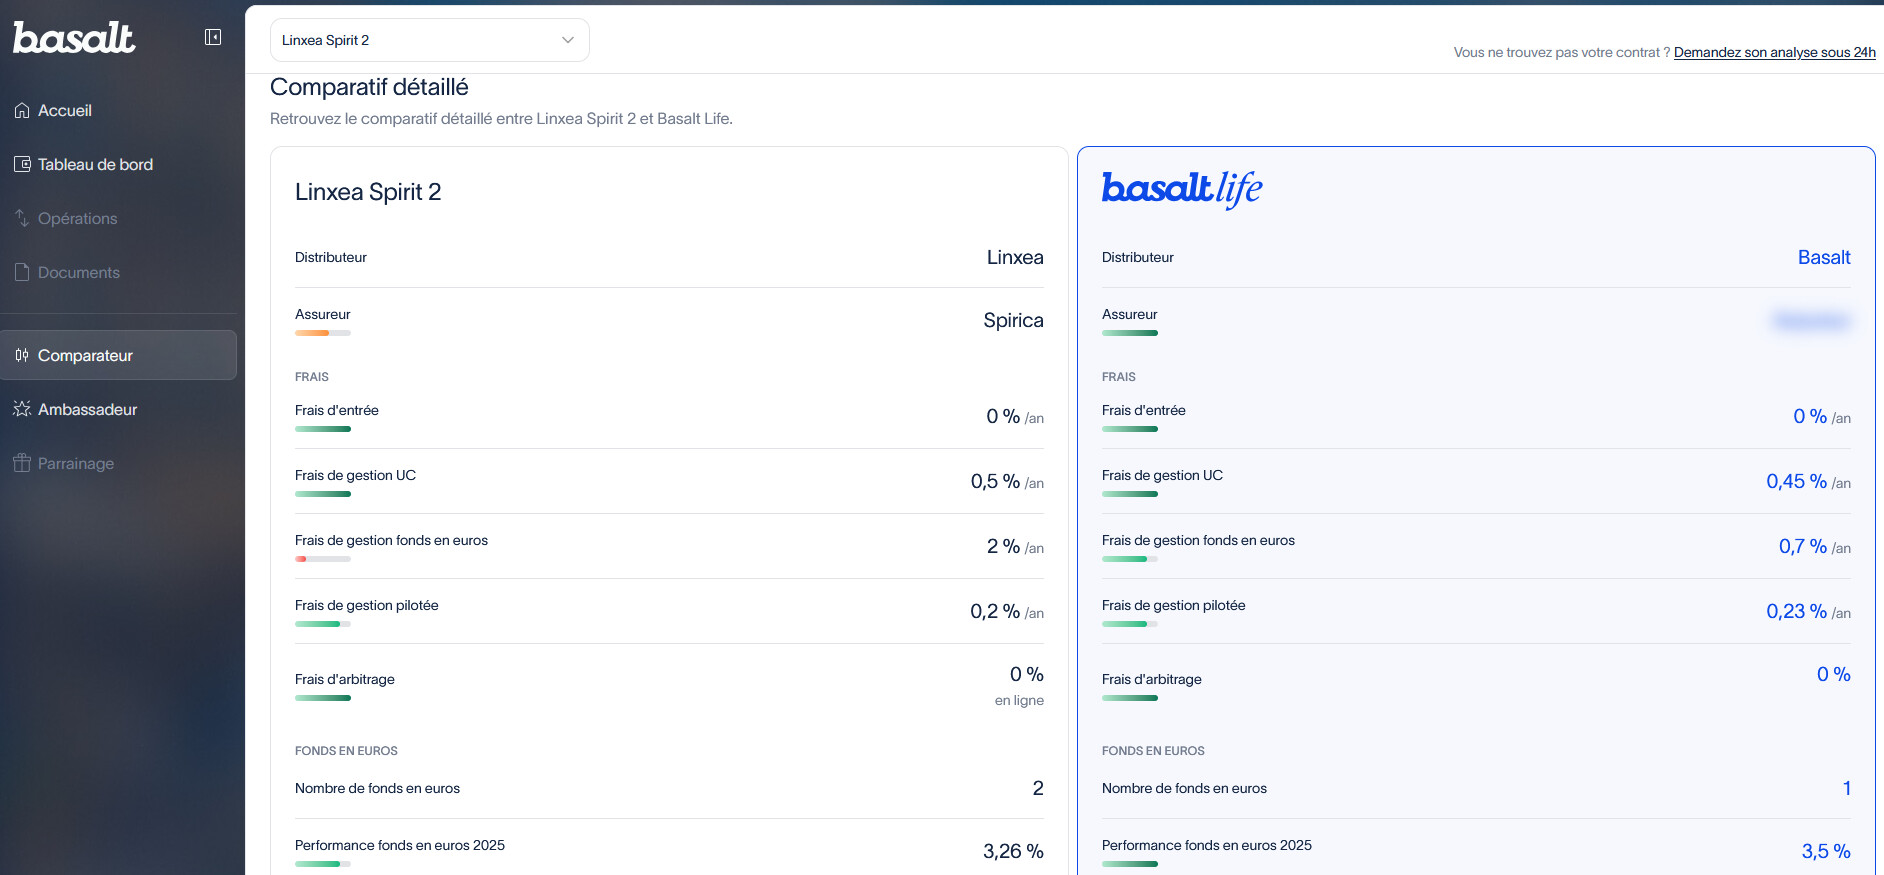Screen dimensions: 1884x875
Task: Click the Basalt Life Frais d'arbitrage score bar
Action: [1130, 698]
